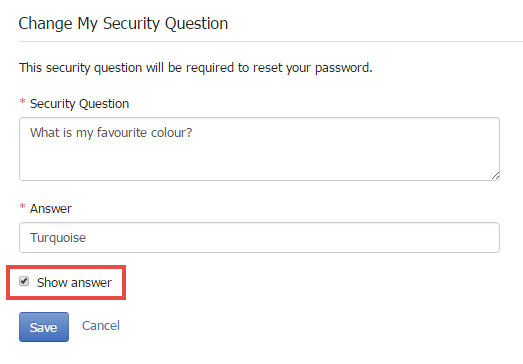Click the Show answer label text
523x364 pixels.
pyautogui.click(x=74, y=283)
